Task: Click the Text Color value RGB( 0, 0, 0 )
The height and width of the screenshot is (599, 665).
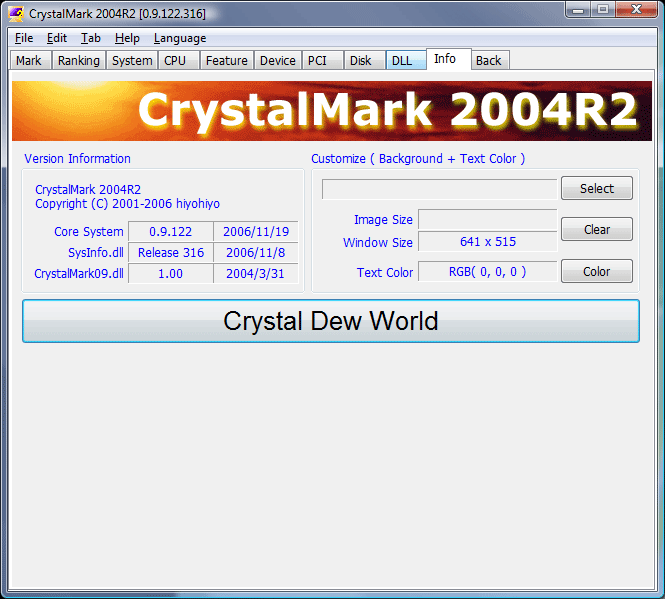Action: click(x=488, y=272)
